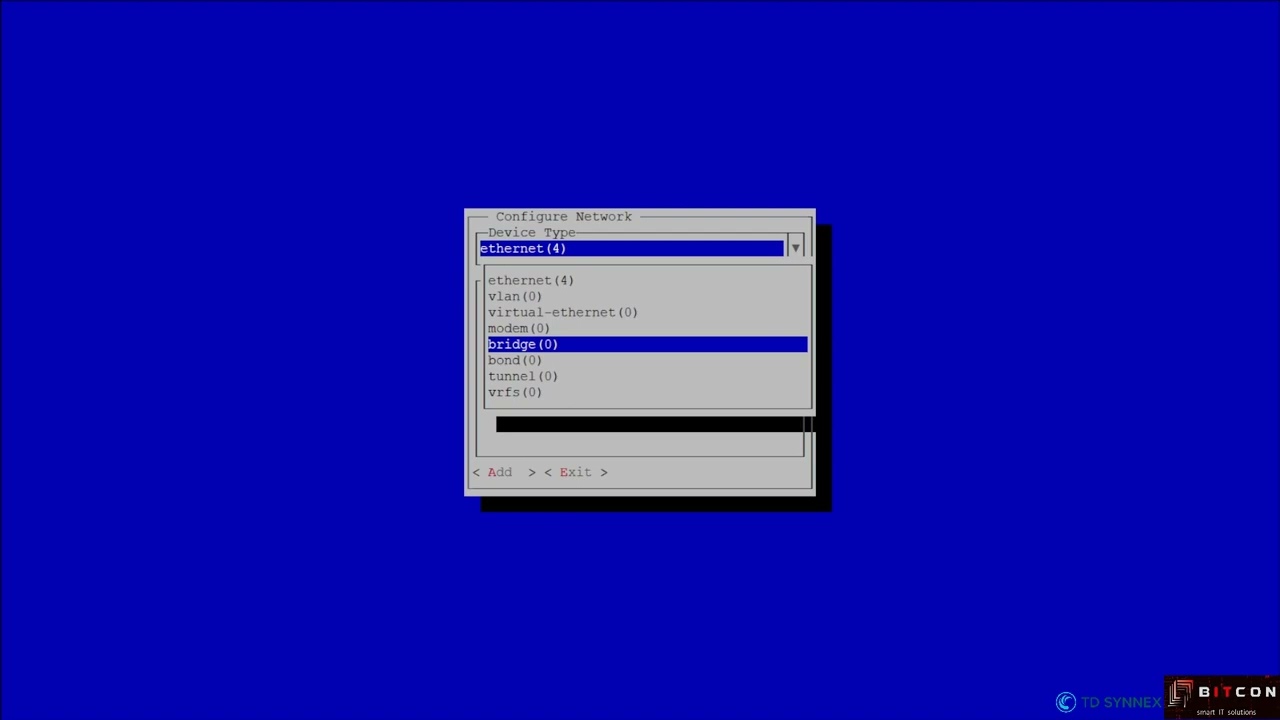1280x720 pixels.
Task: Select ethernet(4) in the dropdown list
Action: click(647, 280)
